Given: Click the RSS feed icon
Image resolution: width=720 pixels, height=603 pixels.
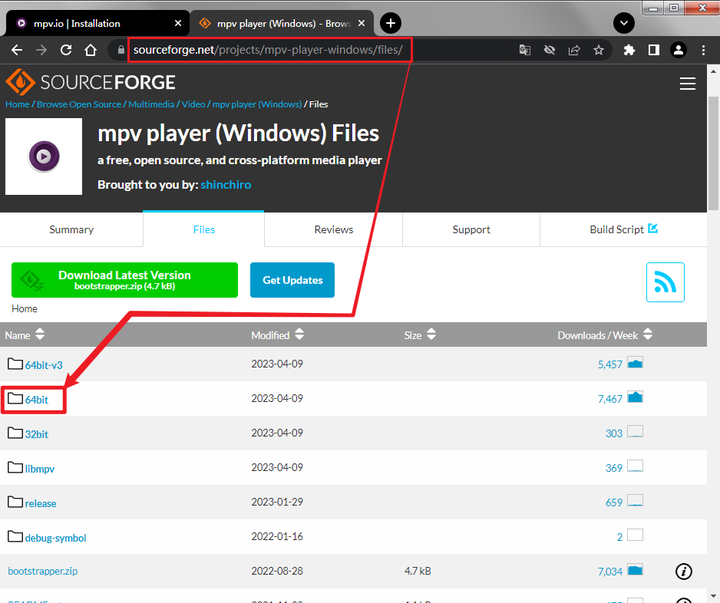Looking at the screenshot, I should [665, 282].
